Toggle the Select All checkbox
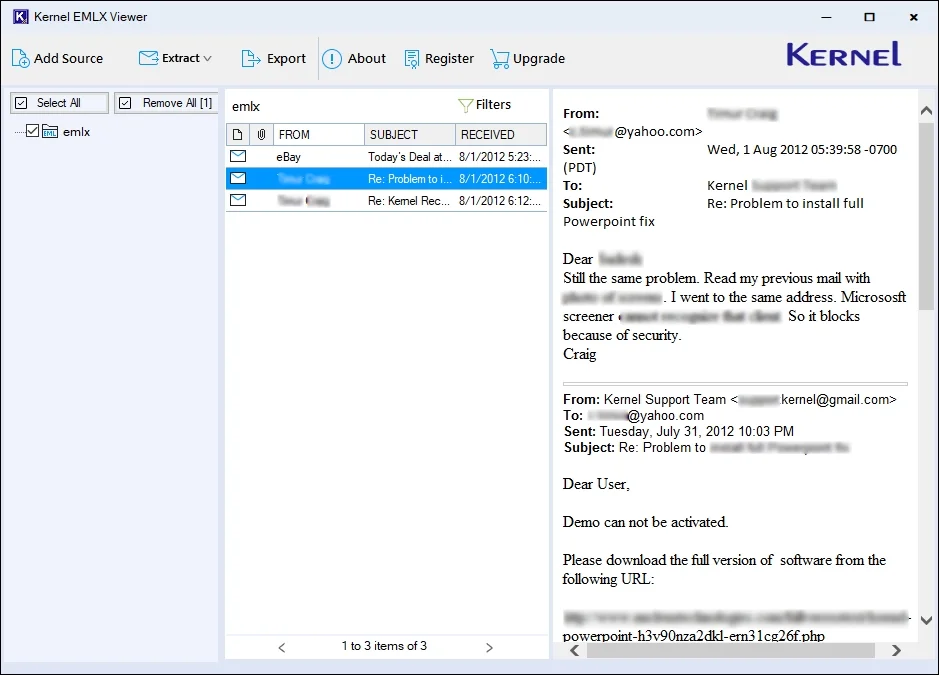 [21, 103]
